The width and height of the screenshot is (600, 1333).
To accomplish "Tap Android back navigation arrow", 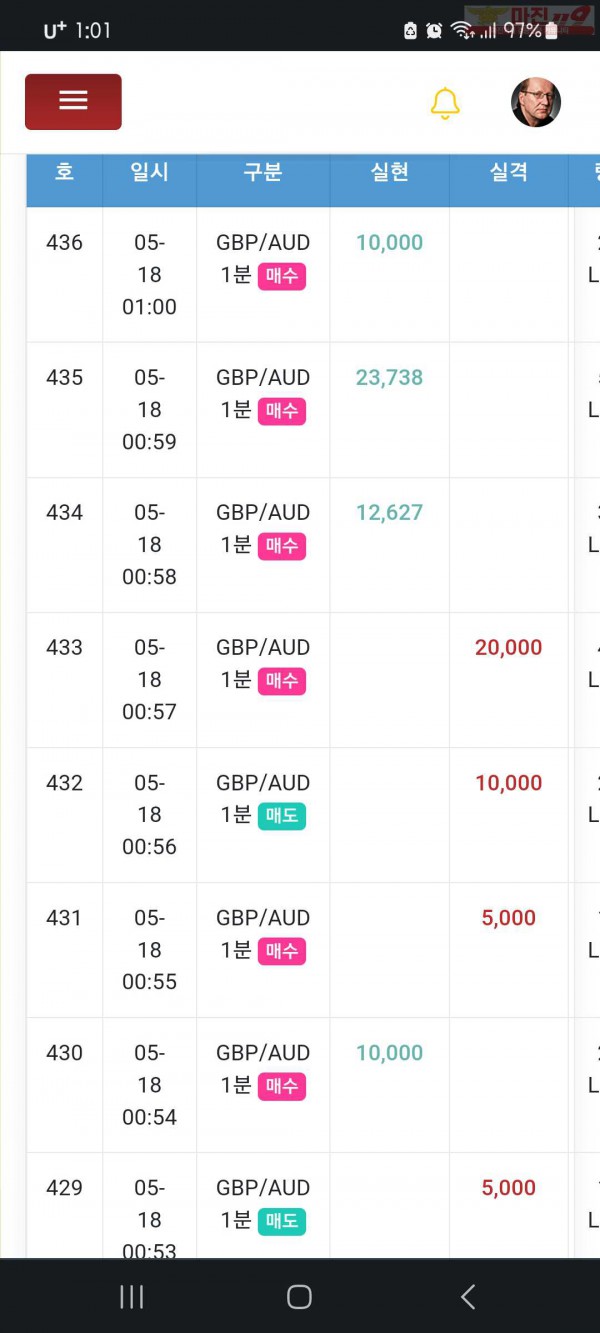I will tap(467, 1297).
